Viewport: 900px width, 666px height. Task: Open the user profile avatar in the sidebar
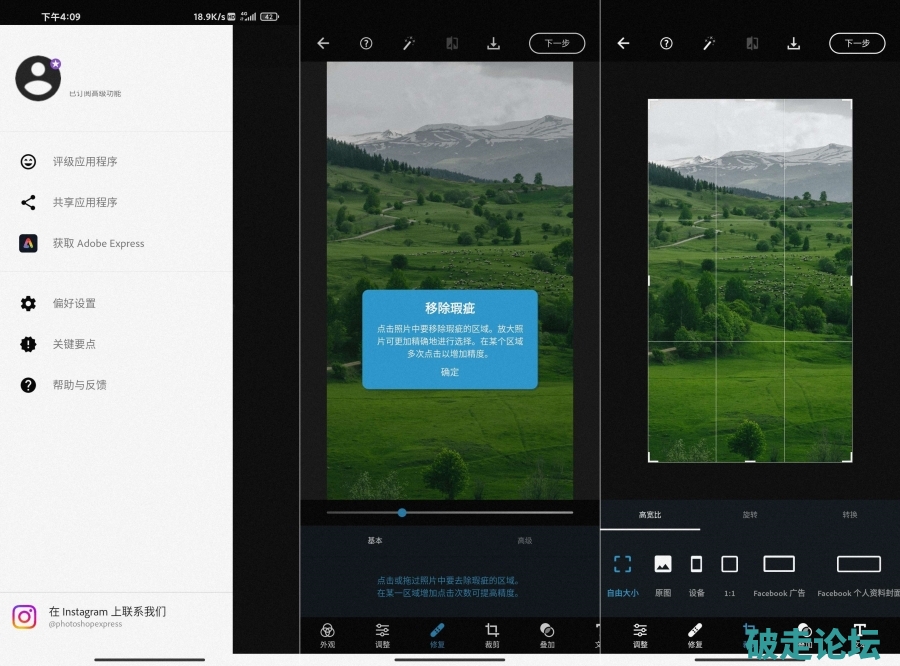pos(38,79)
